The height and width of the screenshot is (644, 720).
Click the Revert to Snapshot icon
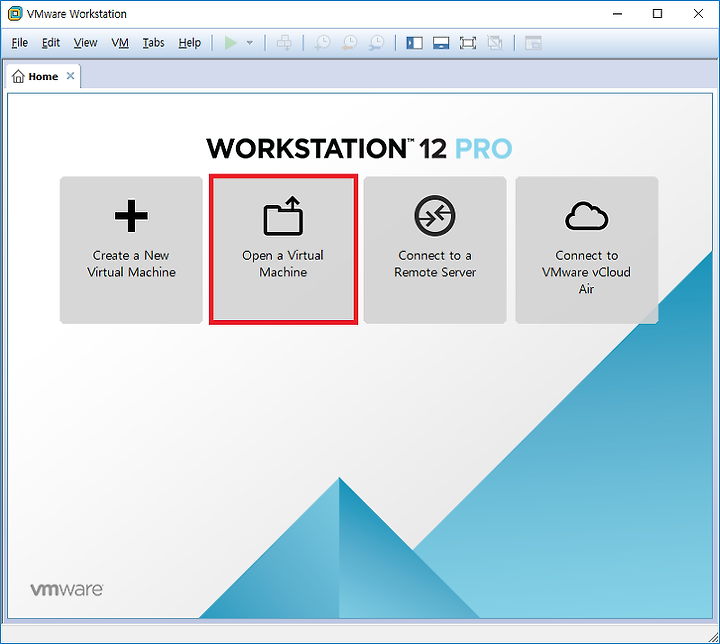350,43
